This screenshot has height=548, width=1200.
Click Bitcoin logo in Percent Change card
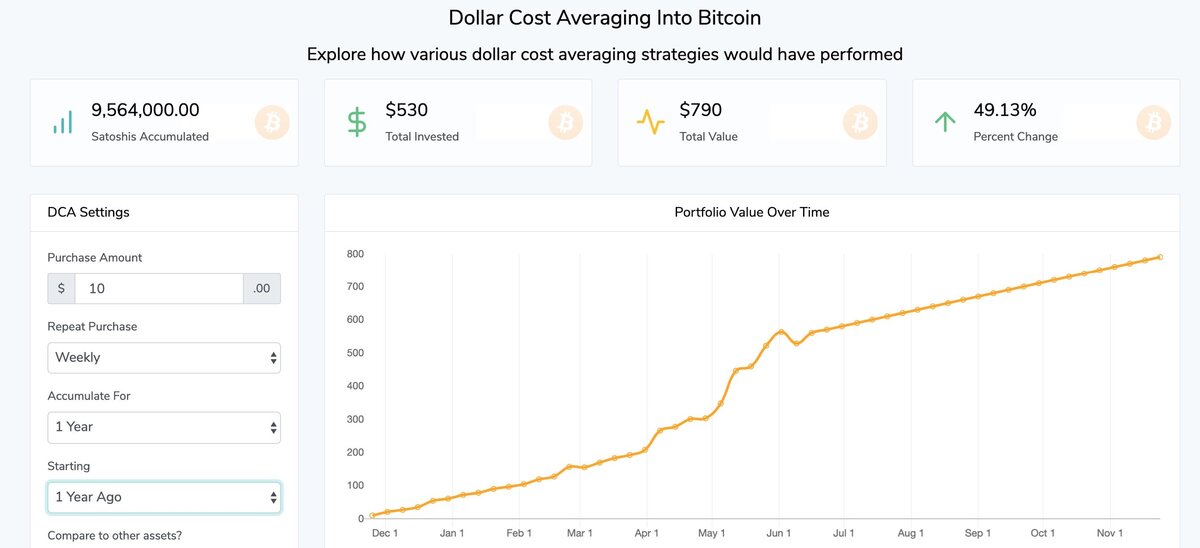coord(1153,123)
